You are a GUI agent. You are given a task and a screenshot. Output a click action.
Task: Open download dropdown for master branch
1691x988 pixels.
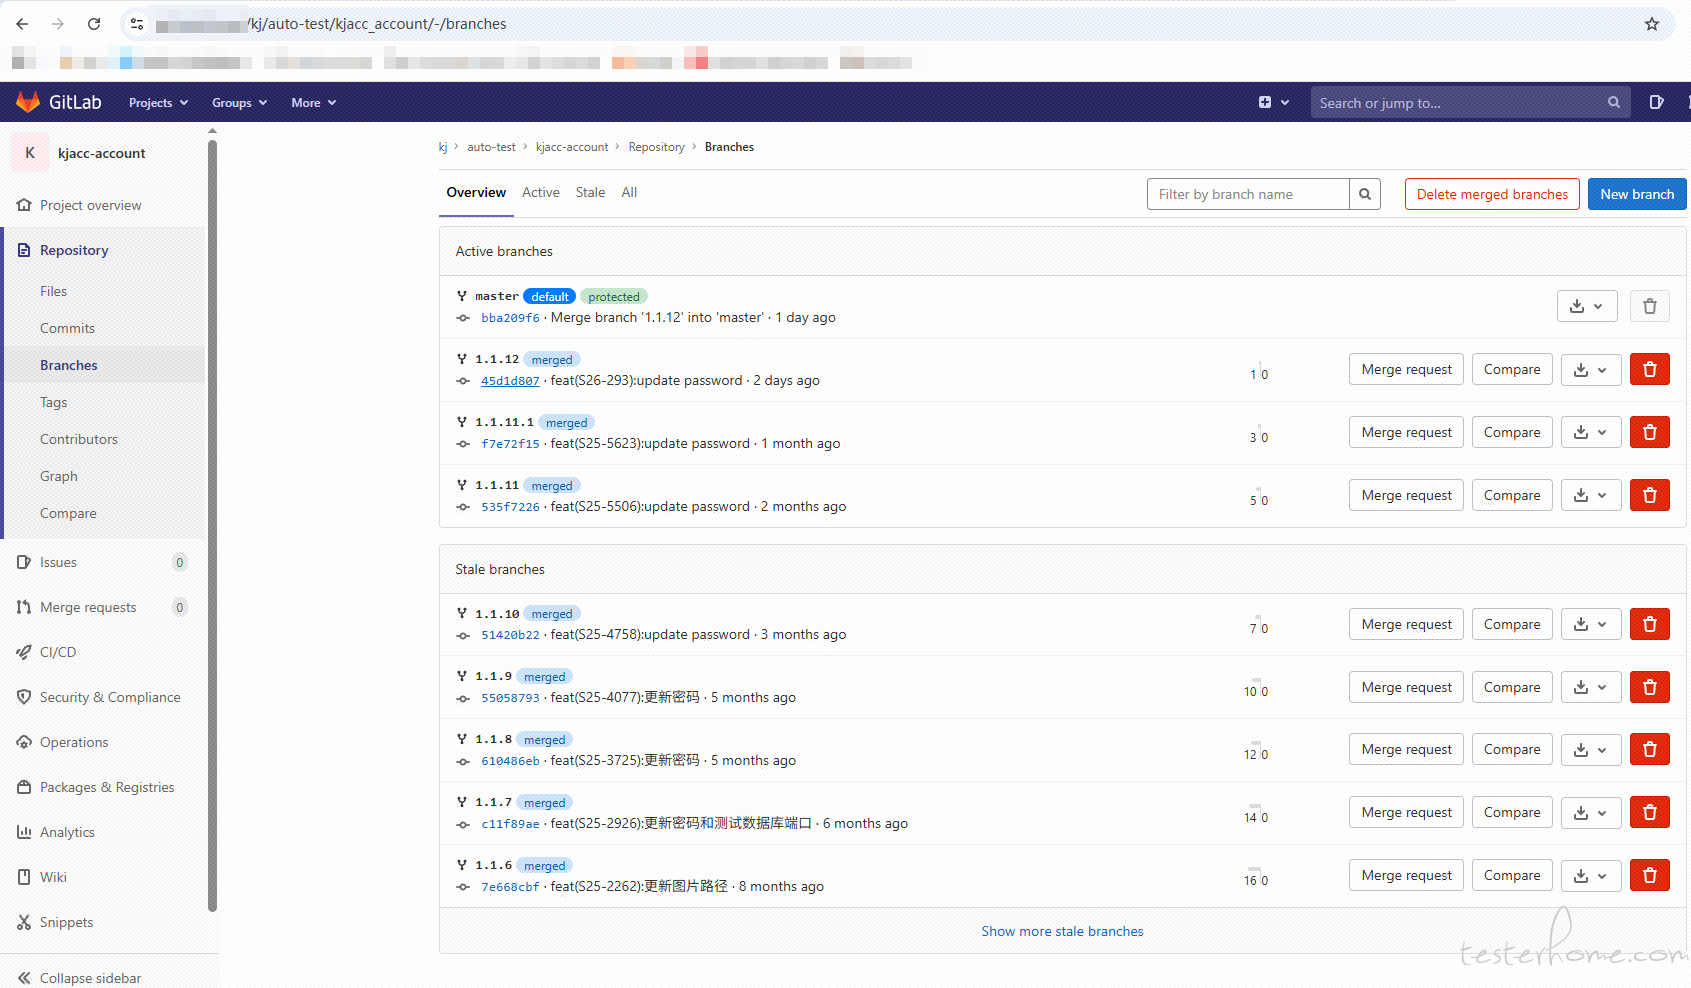(1586, 307)
